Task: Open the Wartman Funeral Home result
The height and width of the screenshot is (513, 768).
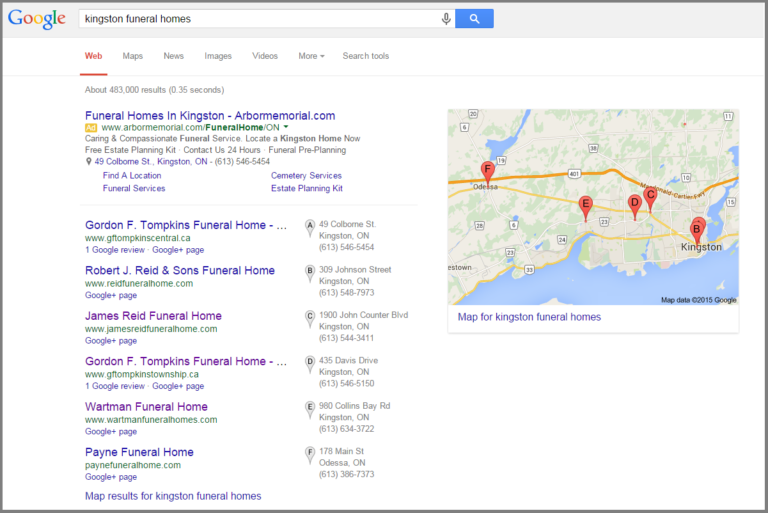Action: click(x=146, y=407)
